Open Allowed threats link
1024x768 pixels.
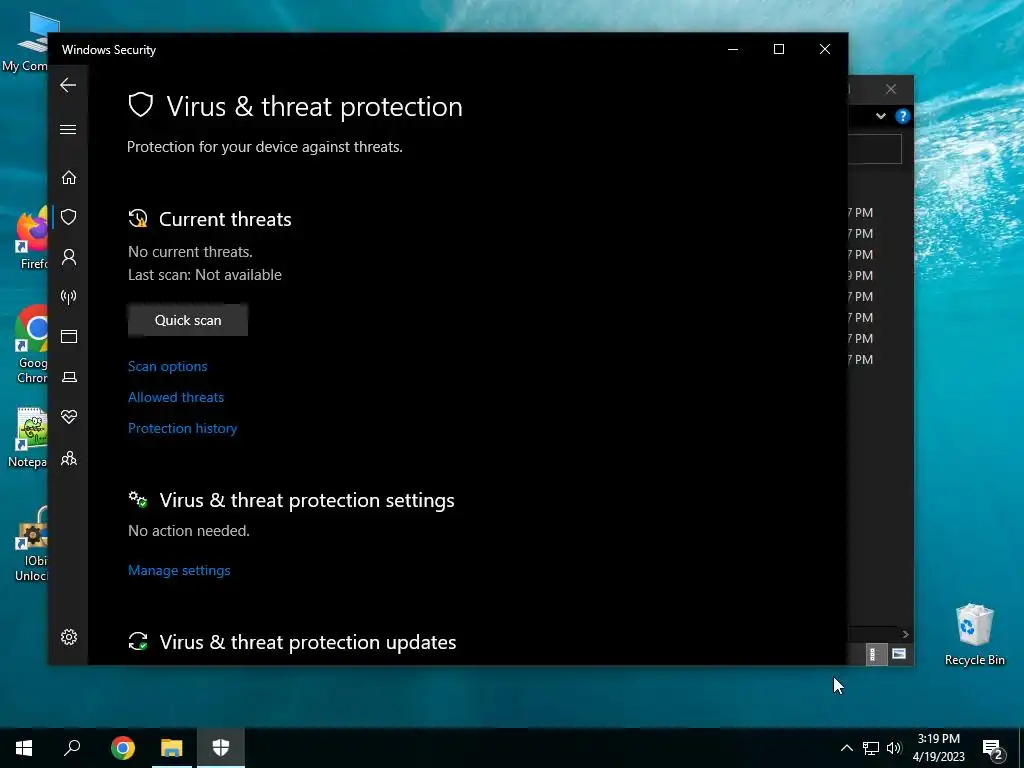(x=176, y=397)
